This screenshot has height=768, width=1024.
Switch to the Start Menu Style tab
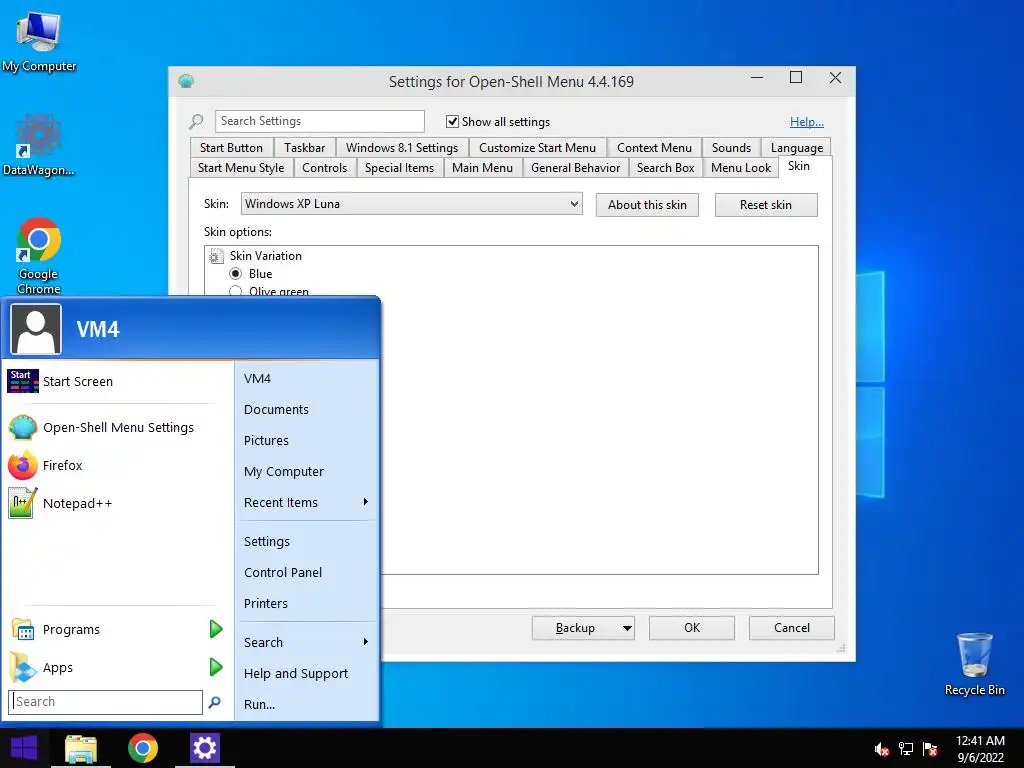(241, 168)
